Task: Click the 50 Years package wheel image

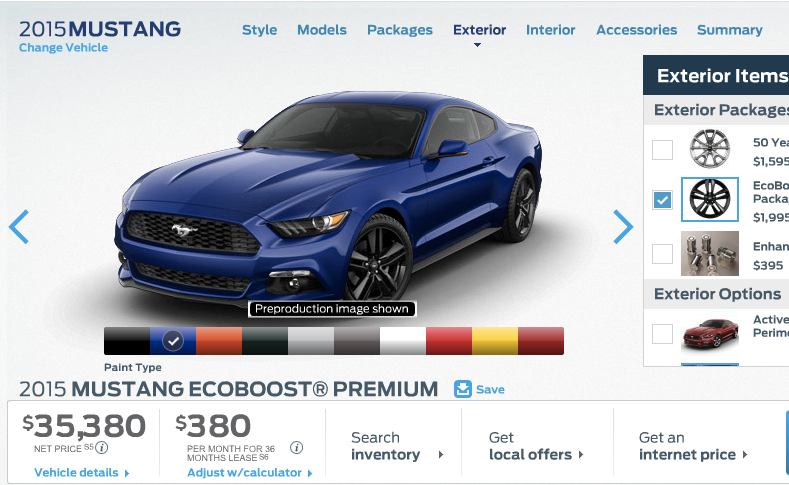Action: (709, 149)
